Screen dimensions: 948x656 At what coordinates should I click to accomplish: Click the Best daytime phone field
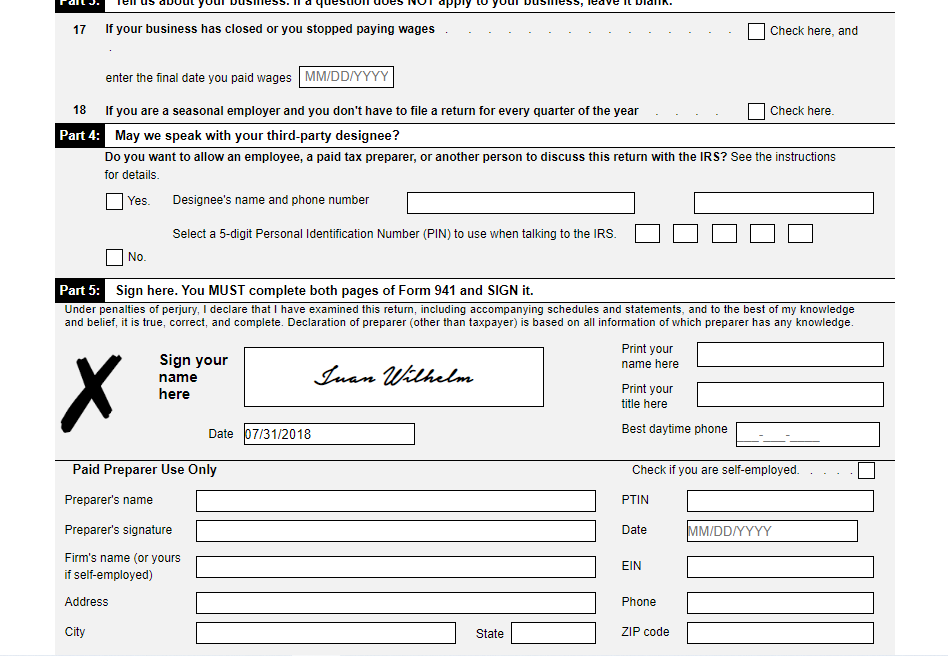click(x=807, y=434)
